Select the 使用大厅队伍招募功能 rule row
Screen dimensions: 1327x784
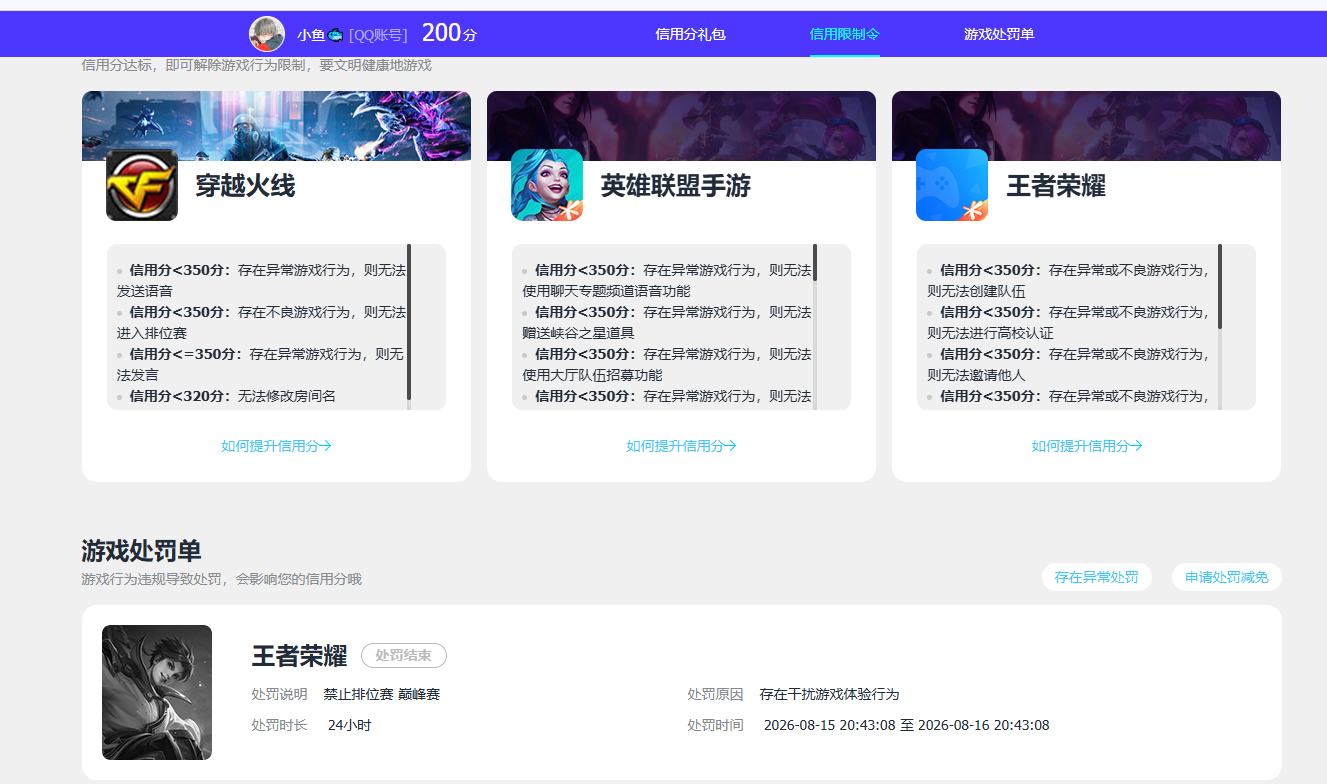coord(666,364)
